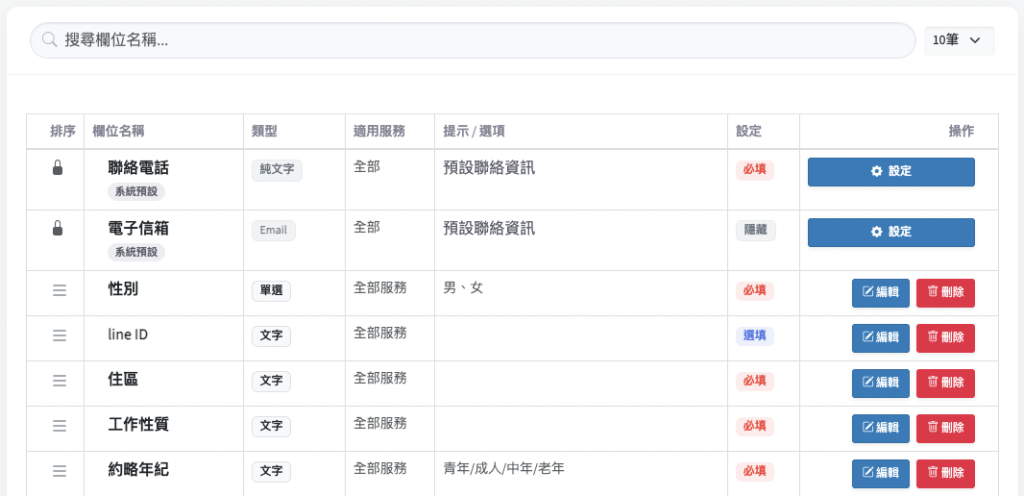Grab the drag handle for 性別
1024x496 pixels.
click(59, 290)
